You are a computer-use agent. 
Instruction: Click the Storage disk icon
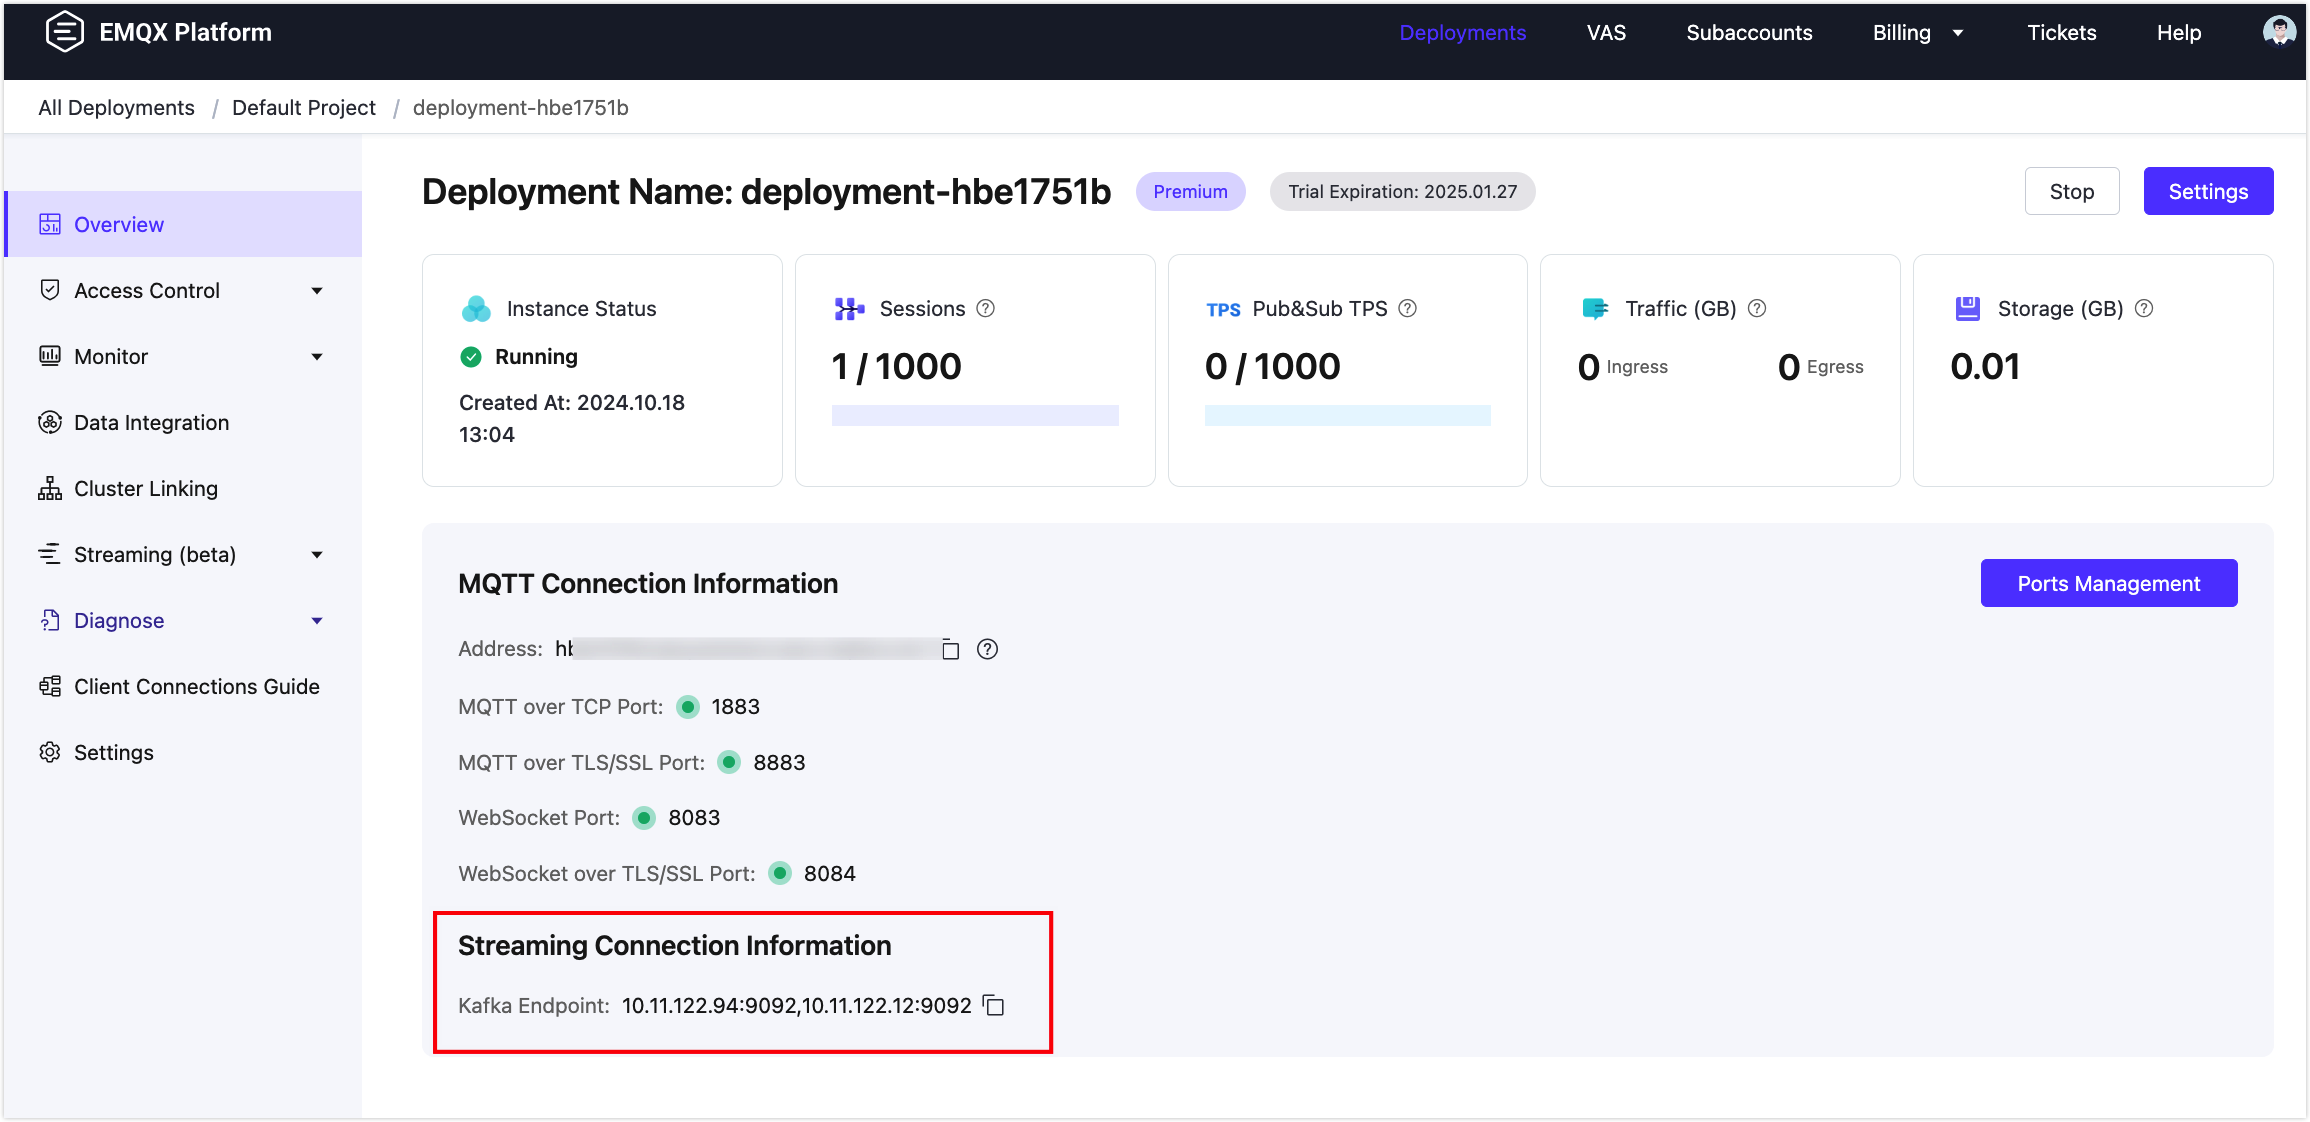(x=1968, y=309)
